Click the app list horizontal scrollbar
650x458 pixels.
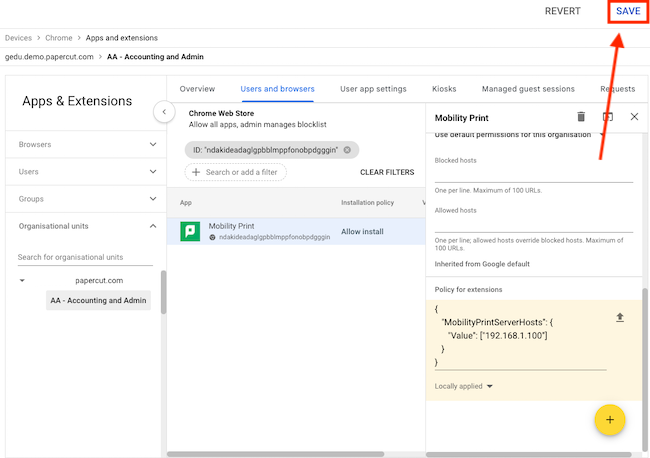point(276,454)
